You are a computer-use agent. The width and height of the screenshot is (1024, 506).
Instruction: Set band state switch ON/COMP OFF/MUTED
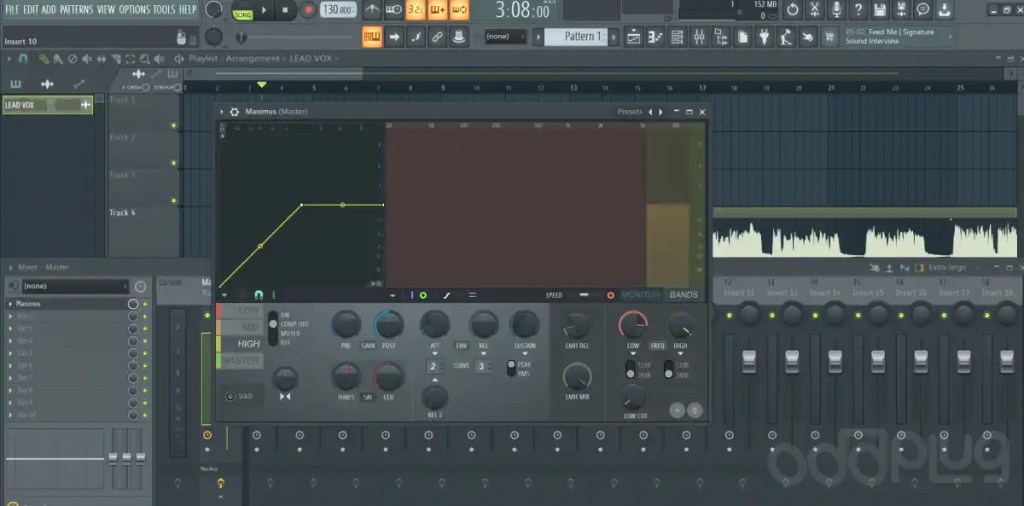pos(272,328)
